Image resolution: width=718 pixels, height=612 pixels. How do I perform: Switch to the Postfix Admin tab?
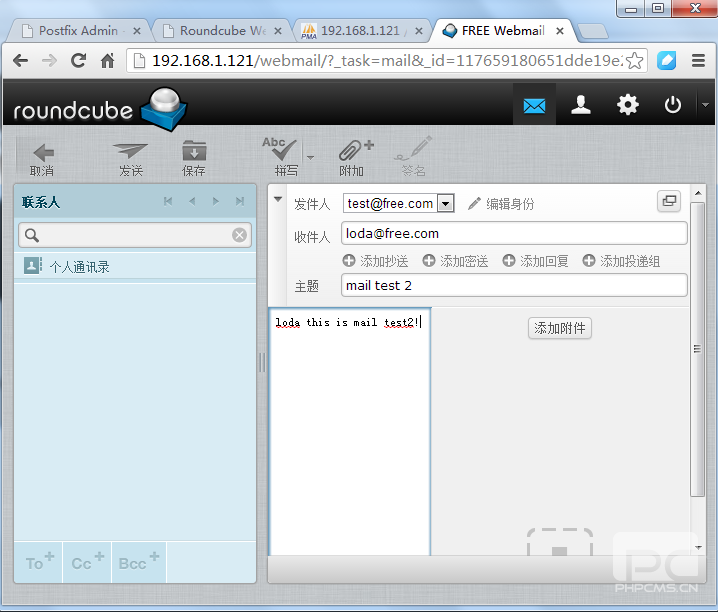(78, 31)
